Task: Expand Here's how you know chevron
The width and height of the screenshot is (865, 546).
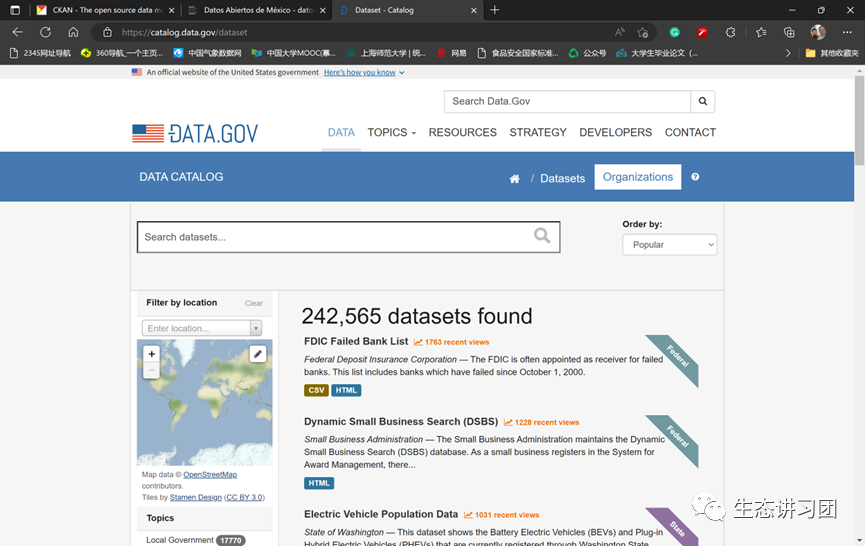Action: coord(402,73)
